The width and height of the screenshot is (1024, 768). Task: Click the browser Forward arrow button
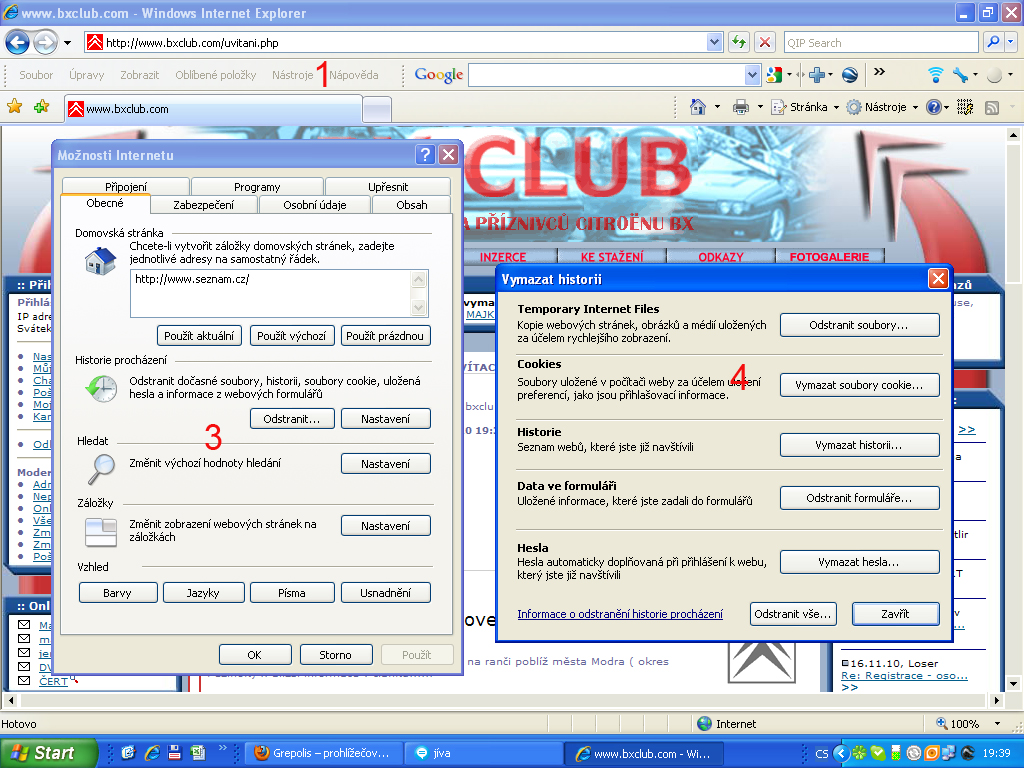pyautogui.click(x=45, y=43)
